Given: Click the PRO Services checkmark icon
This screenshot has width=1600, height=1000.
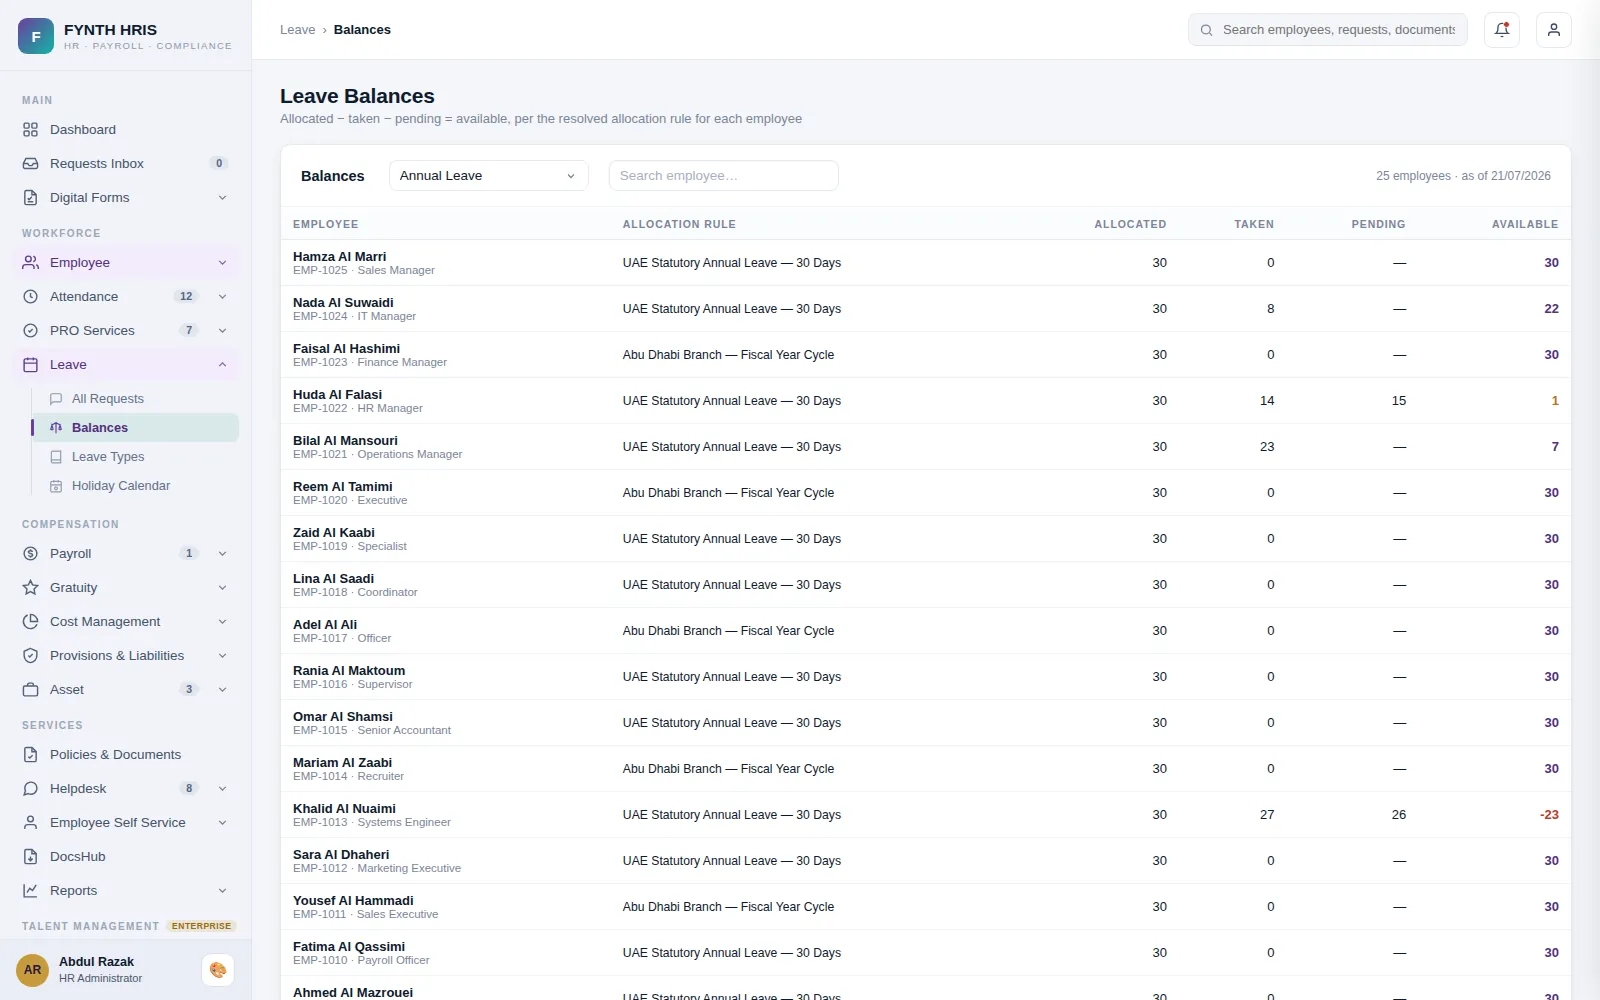Looking at the screenshot, I should pyautogui.click(x=30, y=331).
